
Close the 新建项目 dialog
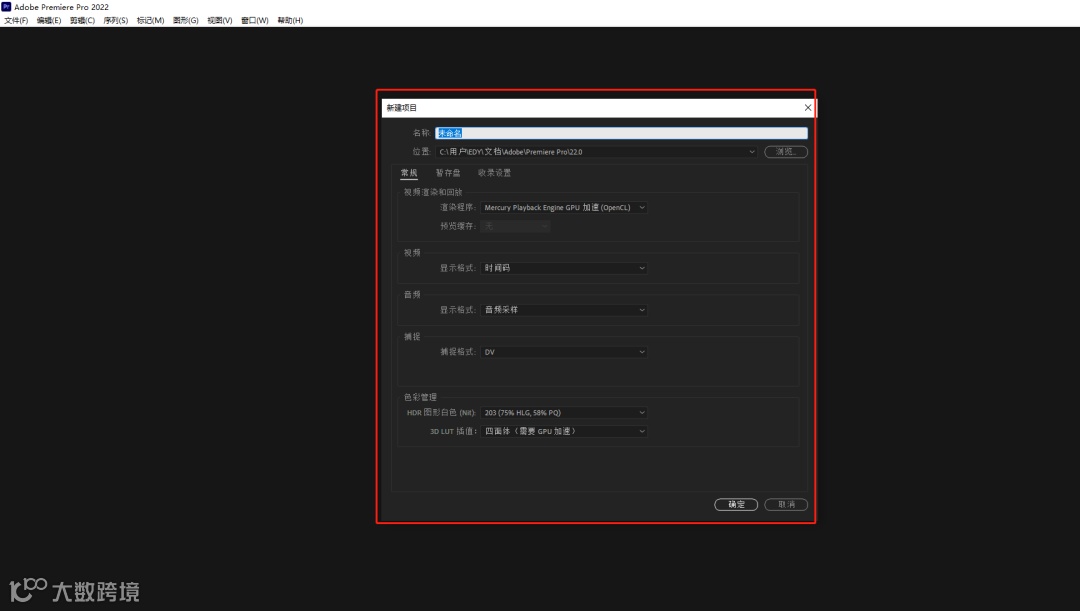click(x=808, y=107)
